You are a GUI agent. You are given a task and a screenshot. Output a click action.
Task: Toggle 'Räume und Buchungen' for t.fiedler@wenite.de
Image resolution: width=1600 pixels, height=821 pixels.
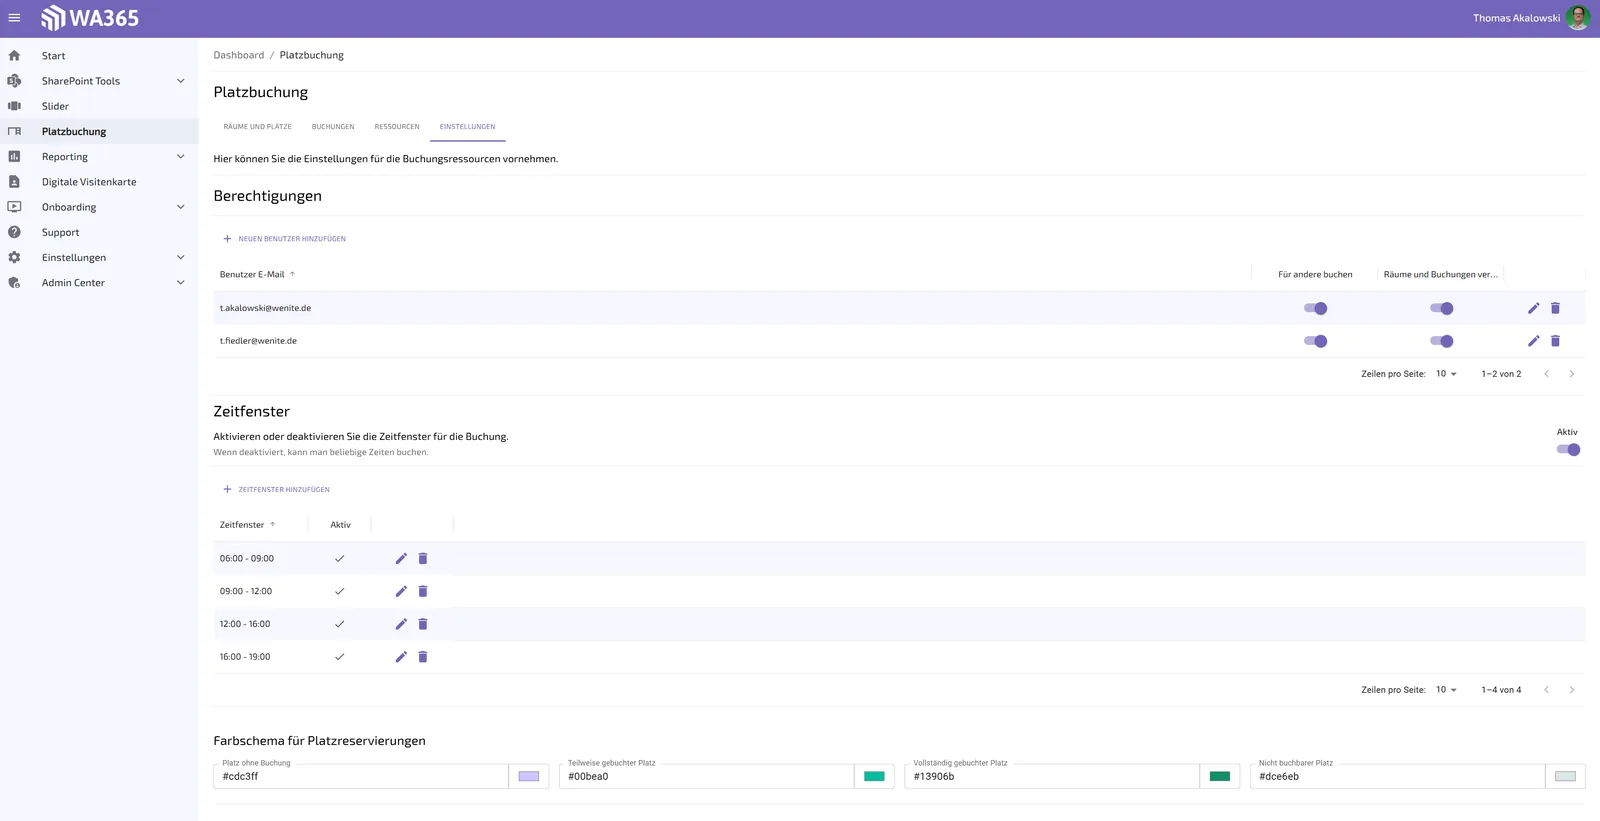point(1441,341)
